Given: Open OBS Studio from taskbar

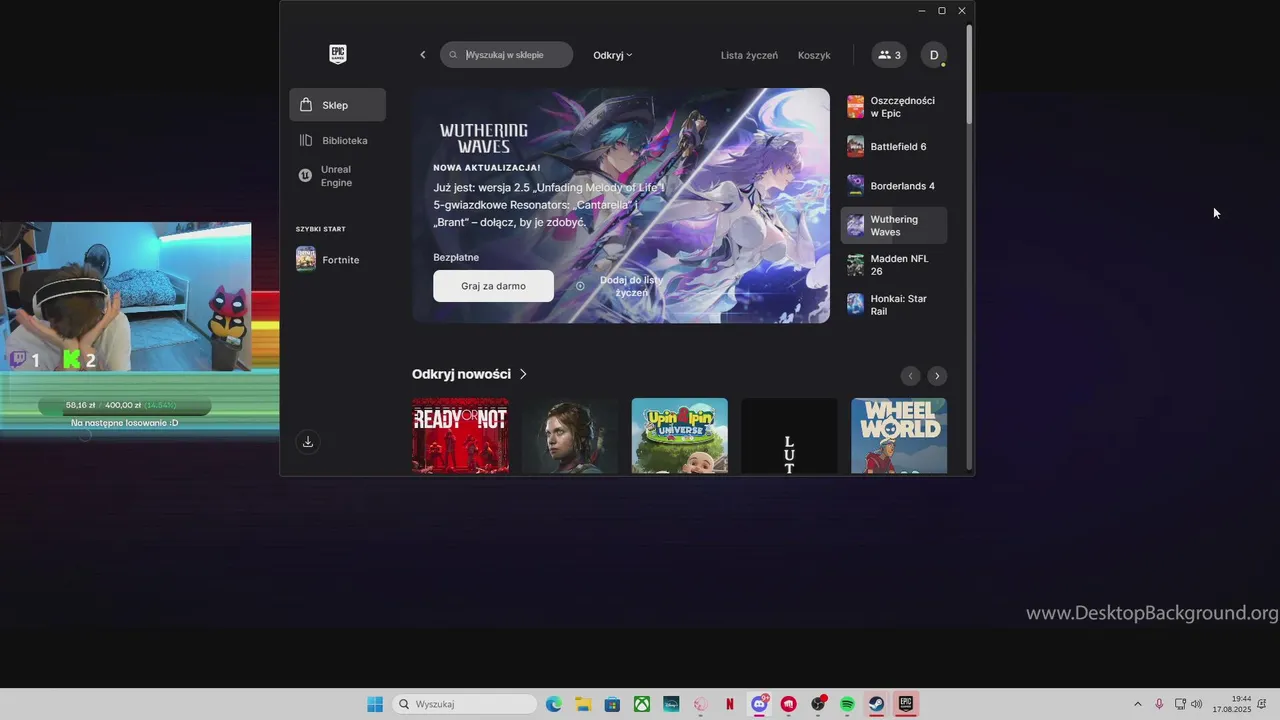Looking at the screenshot, I should [x=818, y=704].
